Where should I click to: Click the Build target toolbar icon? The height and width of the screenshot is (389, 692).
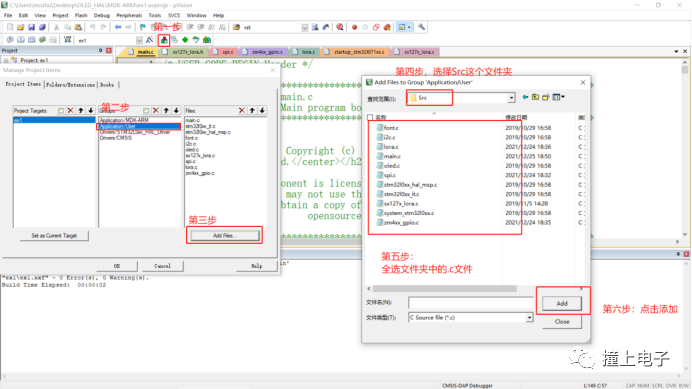coord(20,40)
